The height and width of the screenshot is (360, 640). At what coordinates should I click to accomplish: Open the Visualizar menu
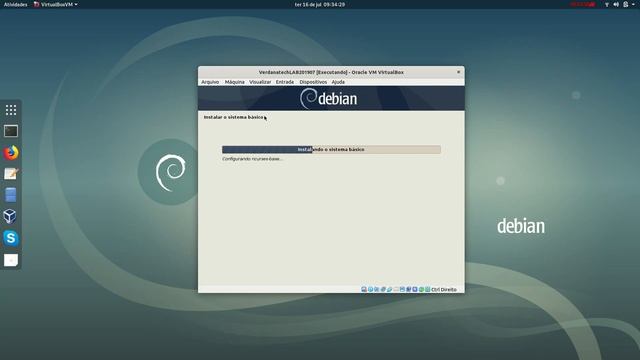pyautogui.click(x=260, y=82)
